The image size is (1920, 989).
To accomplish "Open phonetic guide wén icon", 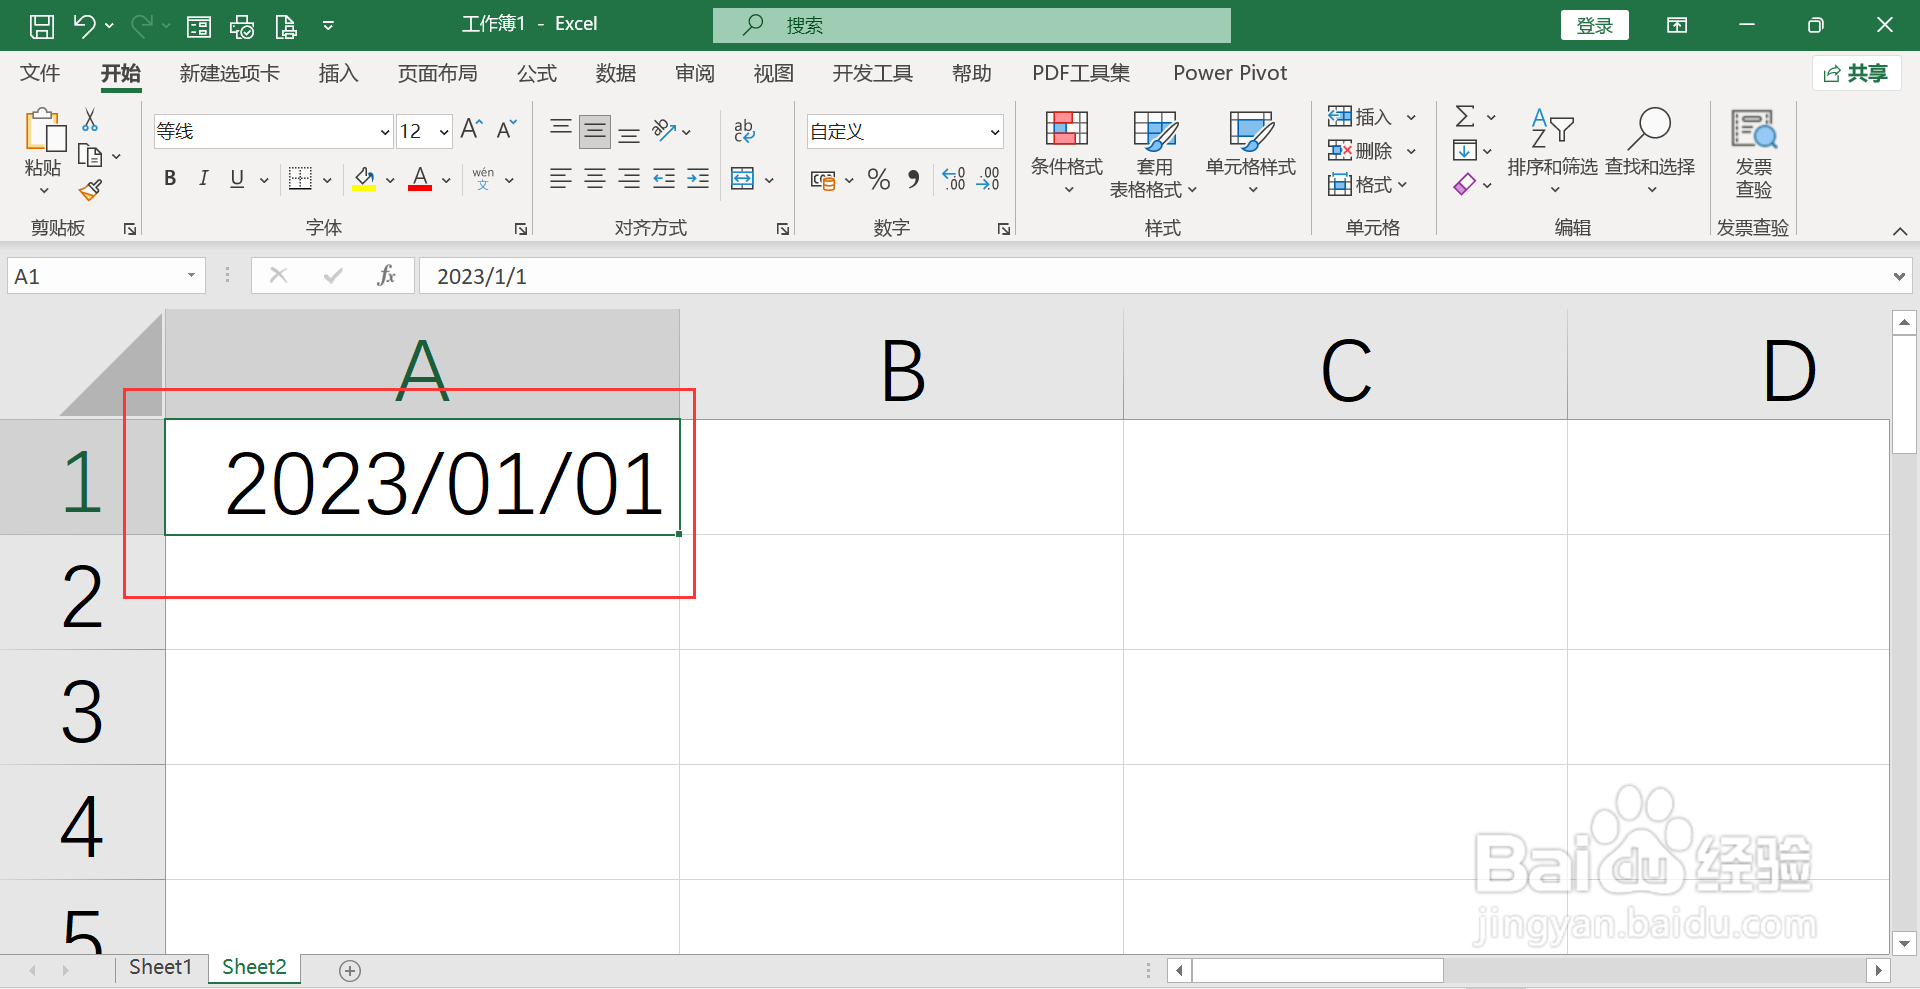I will coord(483,179).
